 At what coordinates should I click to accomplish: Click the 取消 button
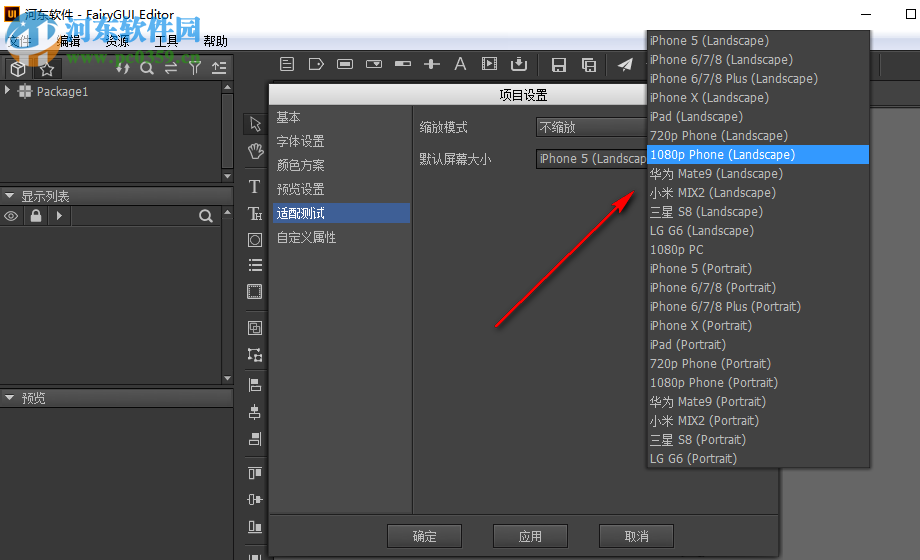tap(637, 536)
